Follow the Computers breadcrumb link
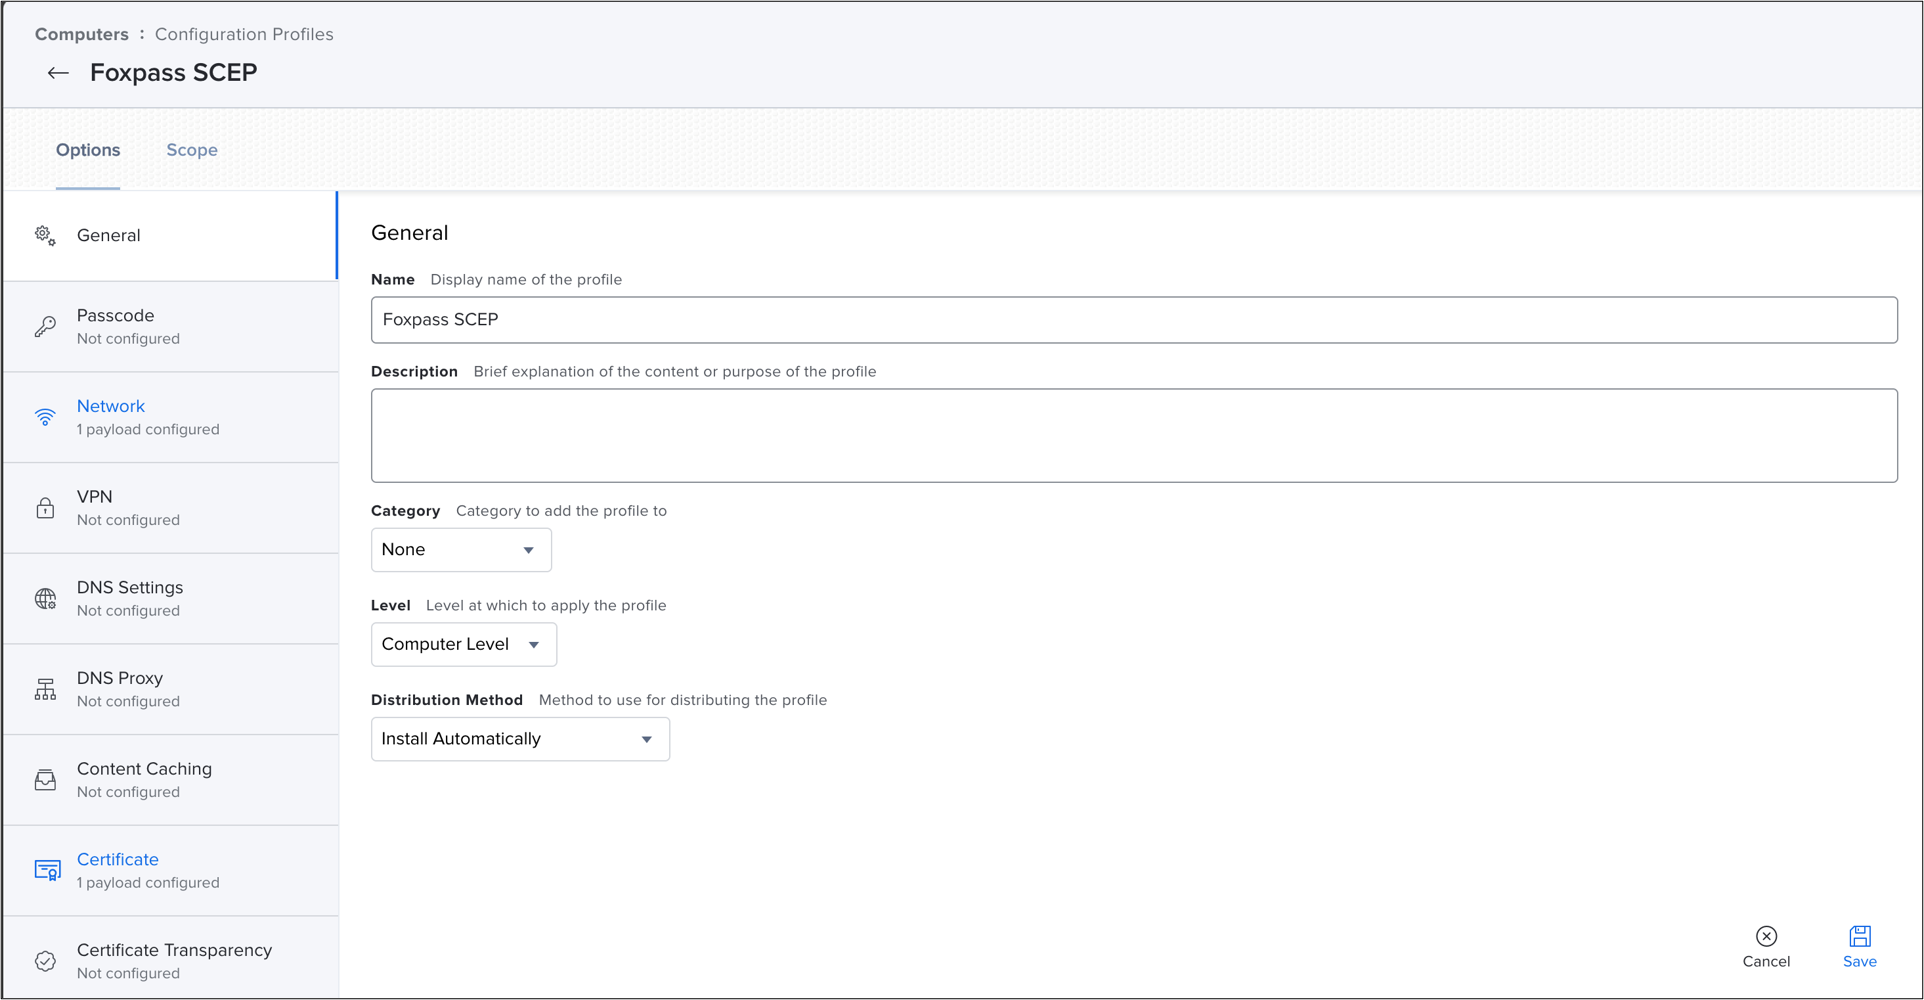Image resolution: width=1924 pixels, height=1000 pixels. click(81, 34)
